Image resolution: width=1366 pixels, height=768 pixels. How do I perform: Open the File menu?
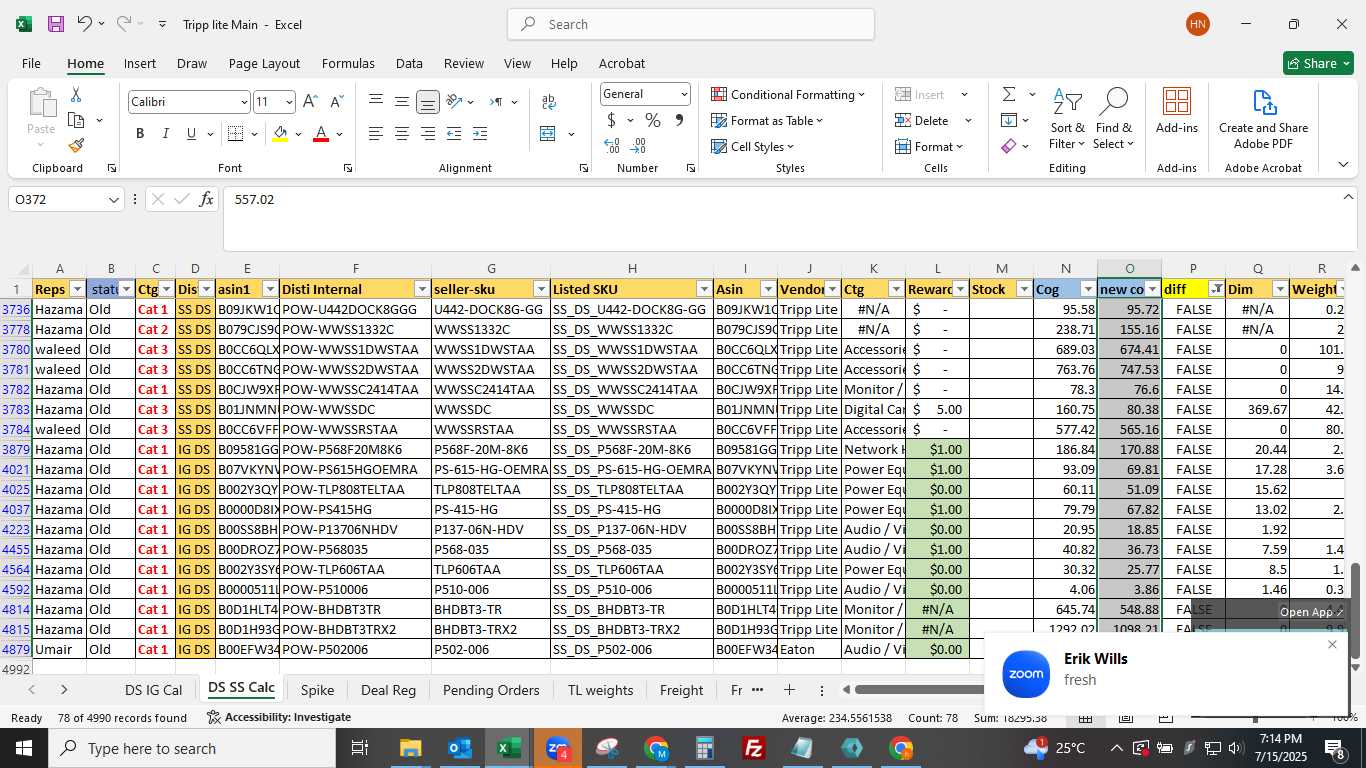pyautogui.click(x=31, y=63)
